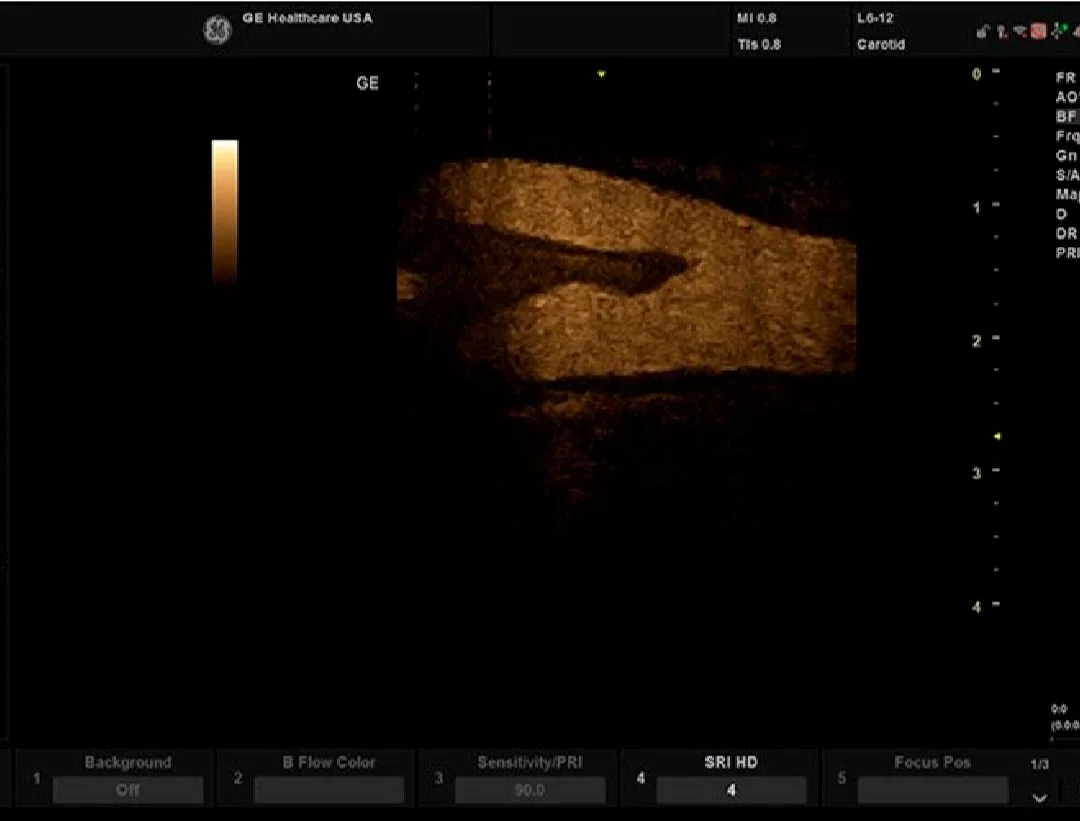Click the network connection status icon
This screenshot has height=821, width=1080.
click(x=1021, y=31)
